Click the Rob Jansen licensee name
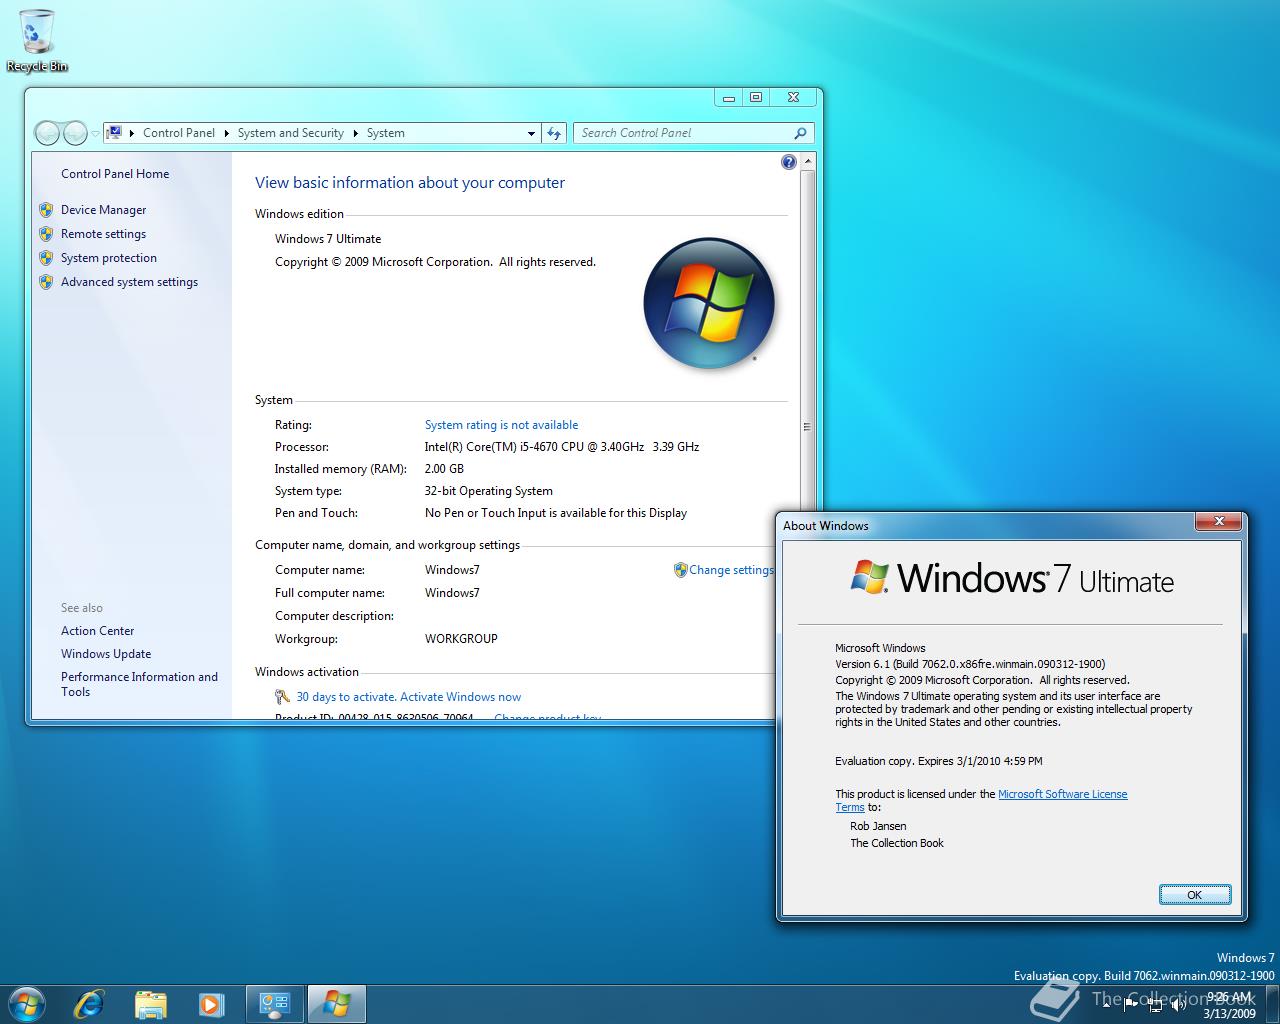1280x1024 pixels. [878, 826]
